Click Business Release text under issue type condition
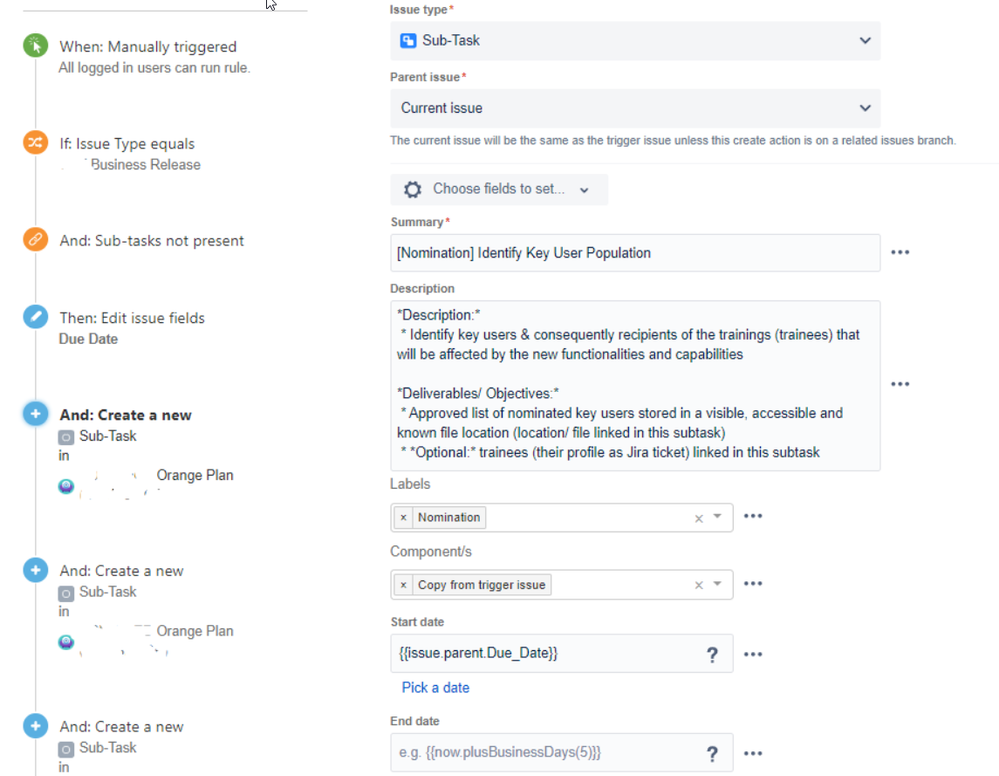This screenshot has width=999, height=776. coord(145,164)
